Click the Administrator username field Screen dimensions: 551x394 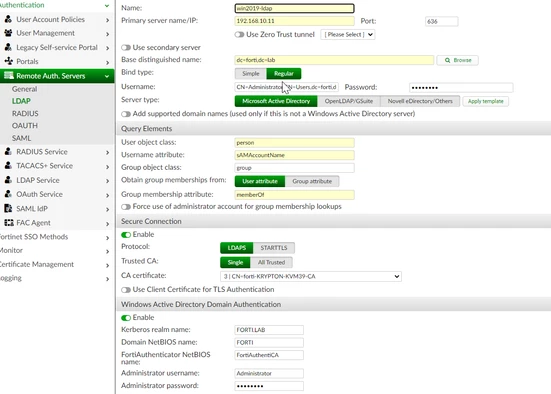269,373
